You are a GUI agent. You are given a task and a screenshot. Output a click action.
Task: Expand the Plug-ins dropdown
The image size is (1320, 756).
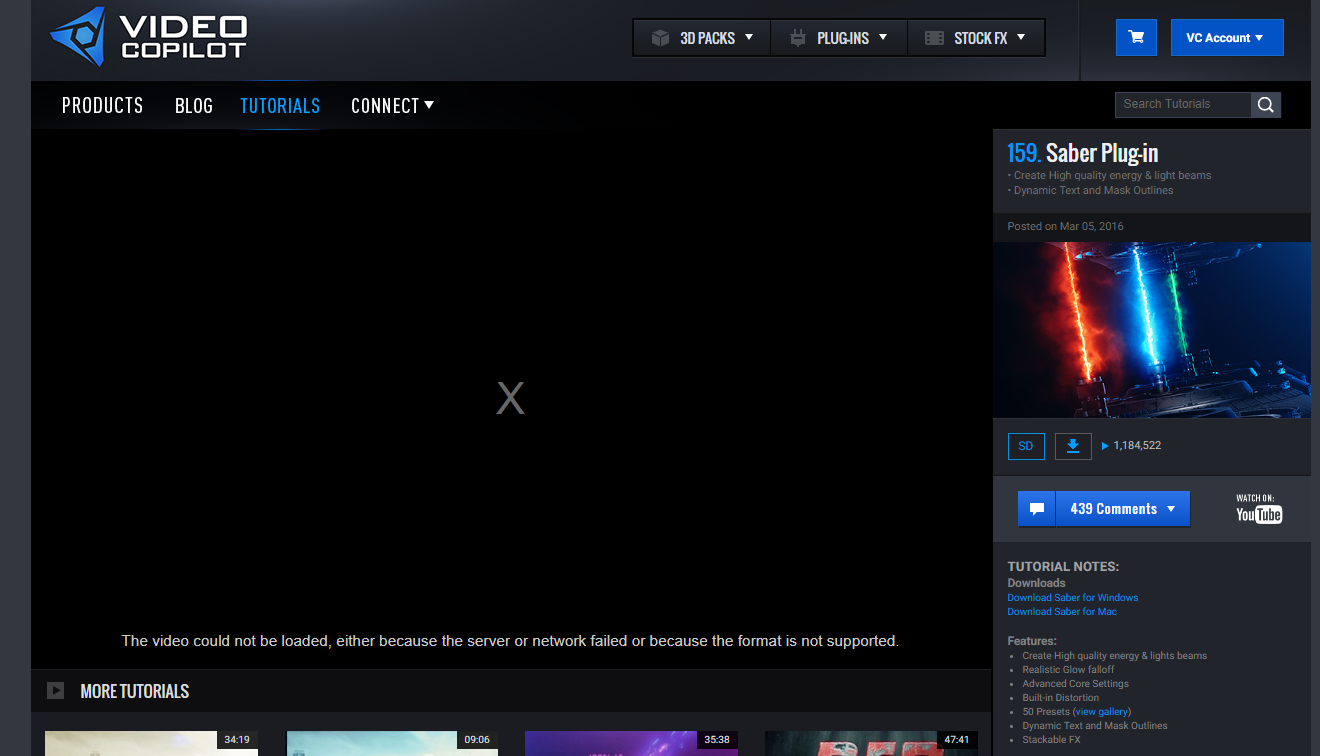[839, 38]
